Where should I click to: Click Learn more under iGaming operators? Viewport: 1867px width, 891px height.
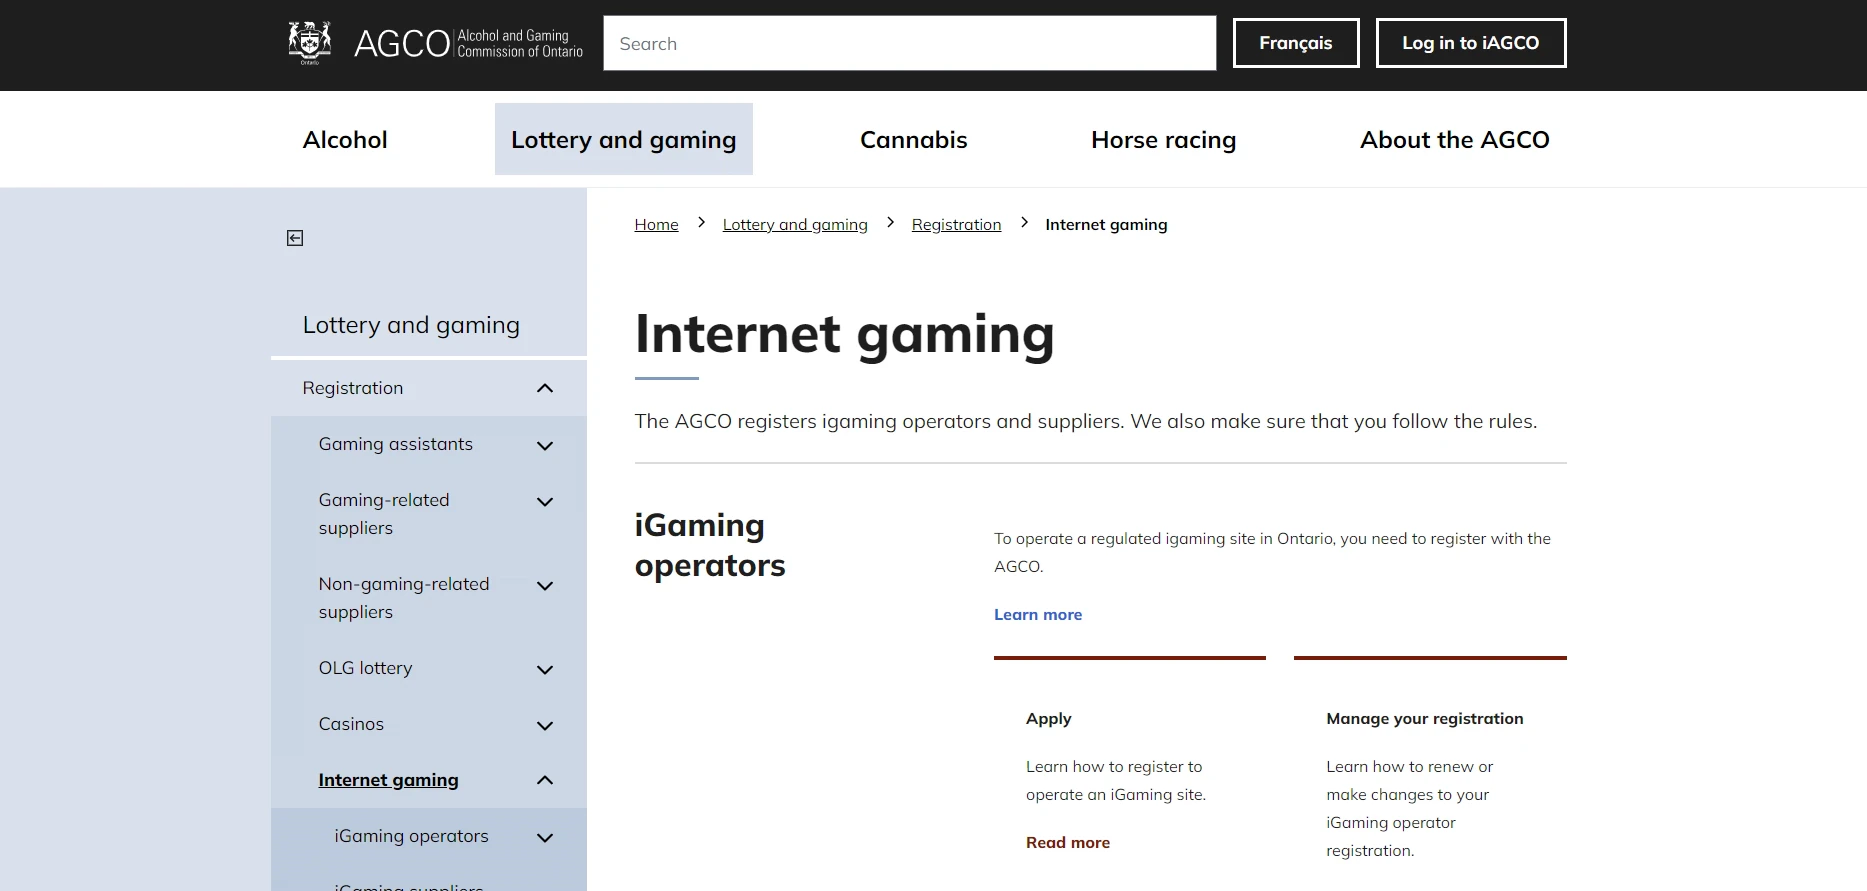1038,615
